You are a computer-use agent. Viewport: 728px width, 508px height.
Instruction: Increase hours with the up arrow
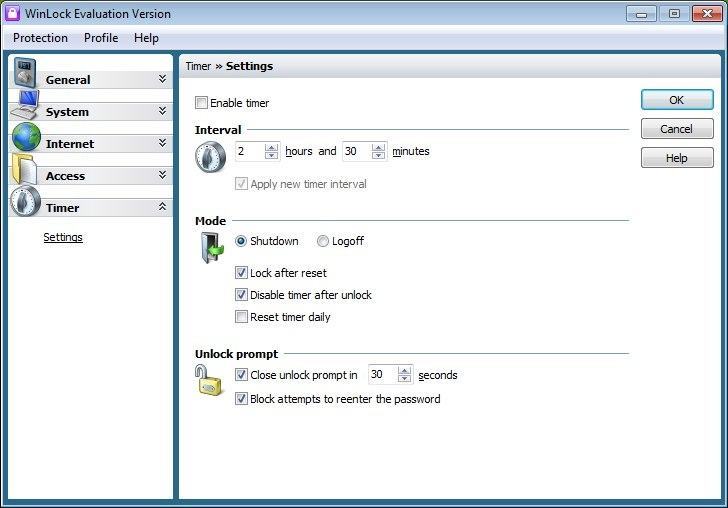271,147
